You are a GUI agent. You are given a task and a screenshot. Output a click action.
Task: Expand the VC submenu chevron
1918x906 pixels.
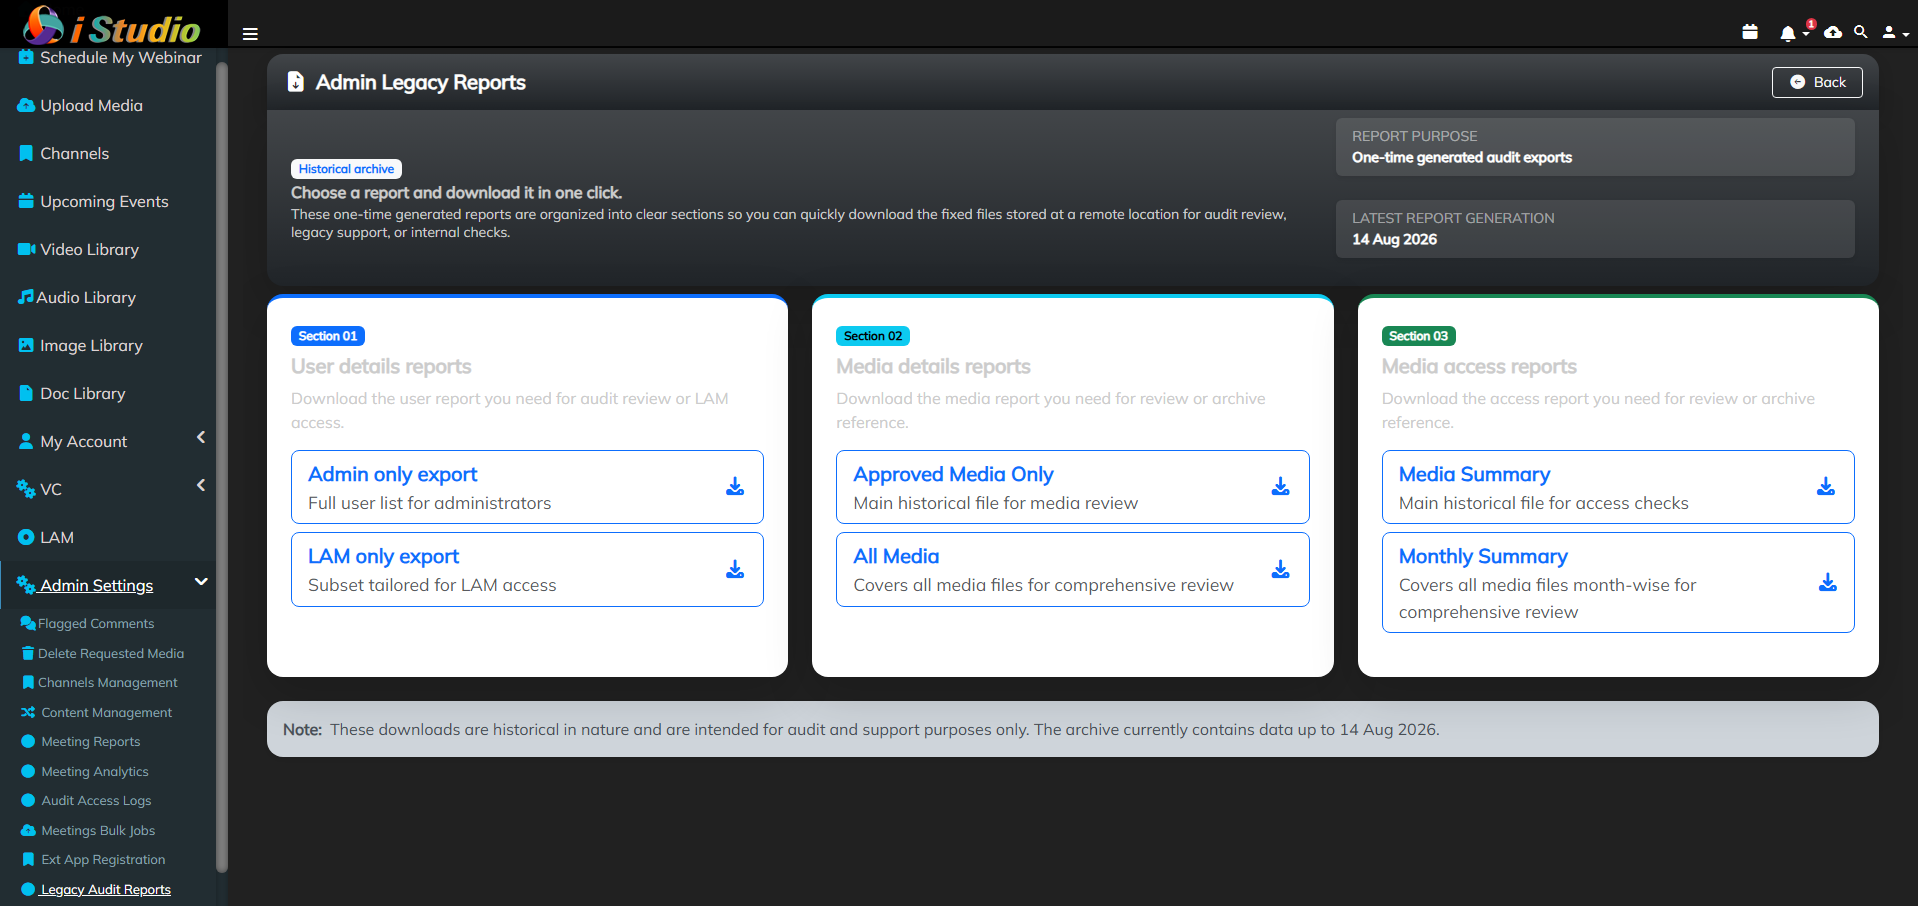(201, 485)
